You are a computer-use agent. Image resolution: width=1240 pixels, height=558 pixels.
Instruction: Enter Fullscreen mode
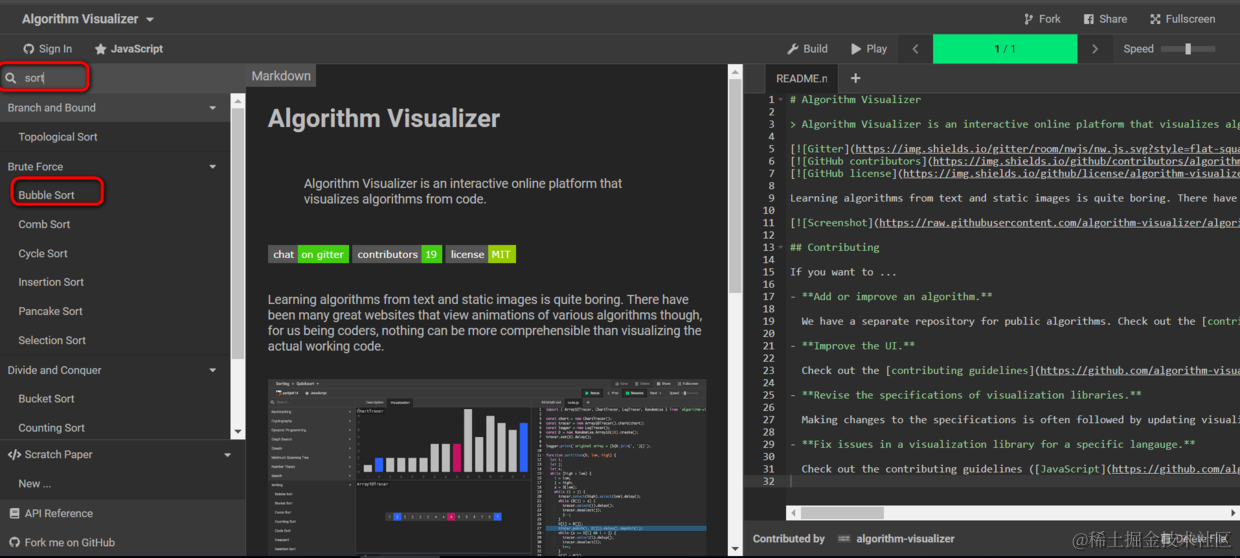point(1183,19)
